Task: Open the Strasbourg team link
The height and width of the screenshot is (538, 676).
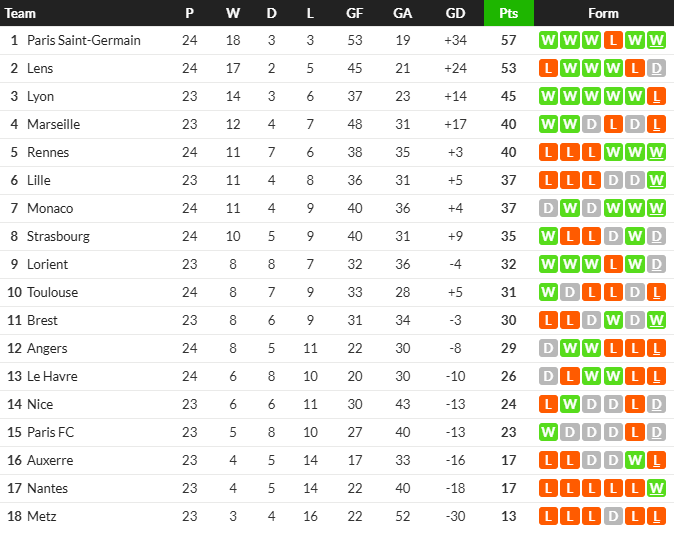Action: (x=58, y=236)
